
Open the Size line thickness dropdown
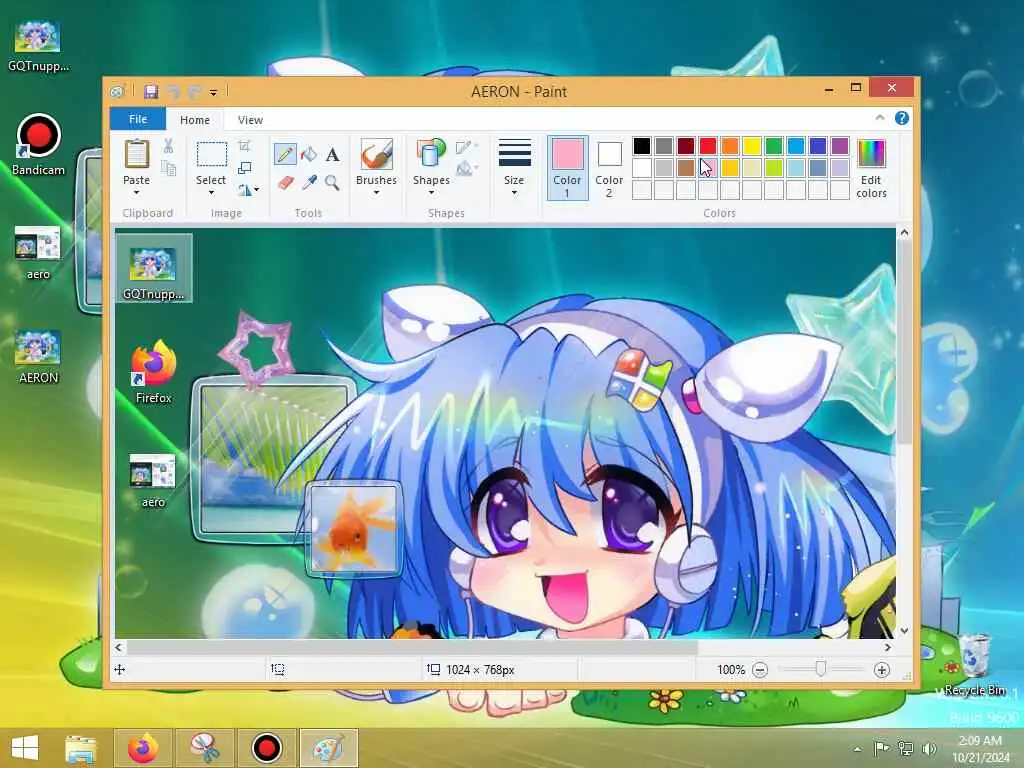tap(514, 167)
